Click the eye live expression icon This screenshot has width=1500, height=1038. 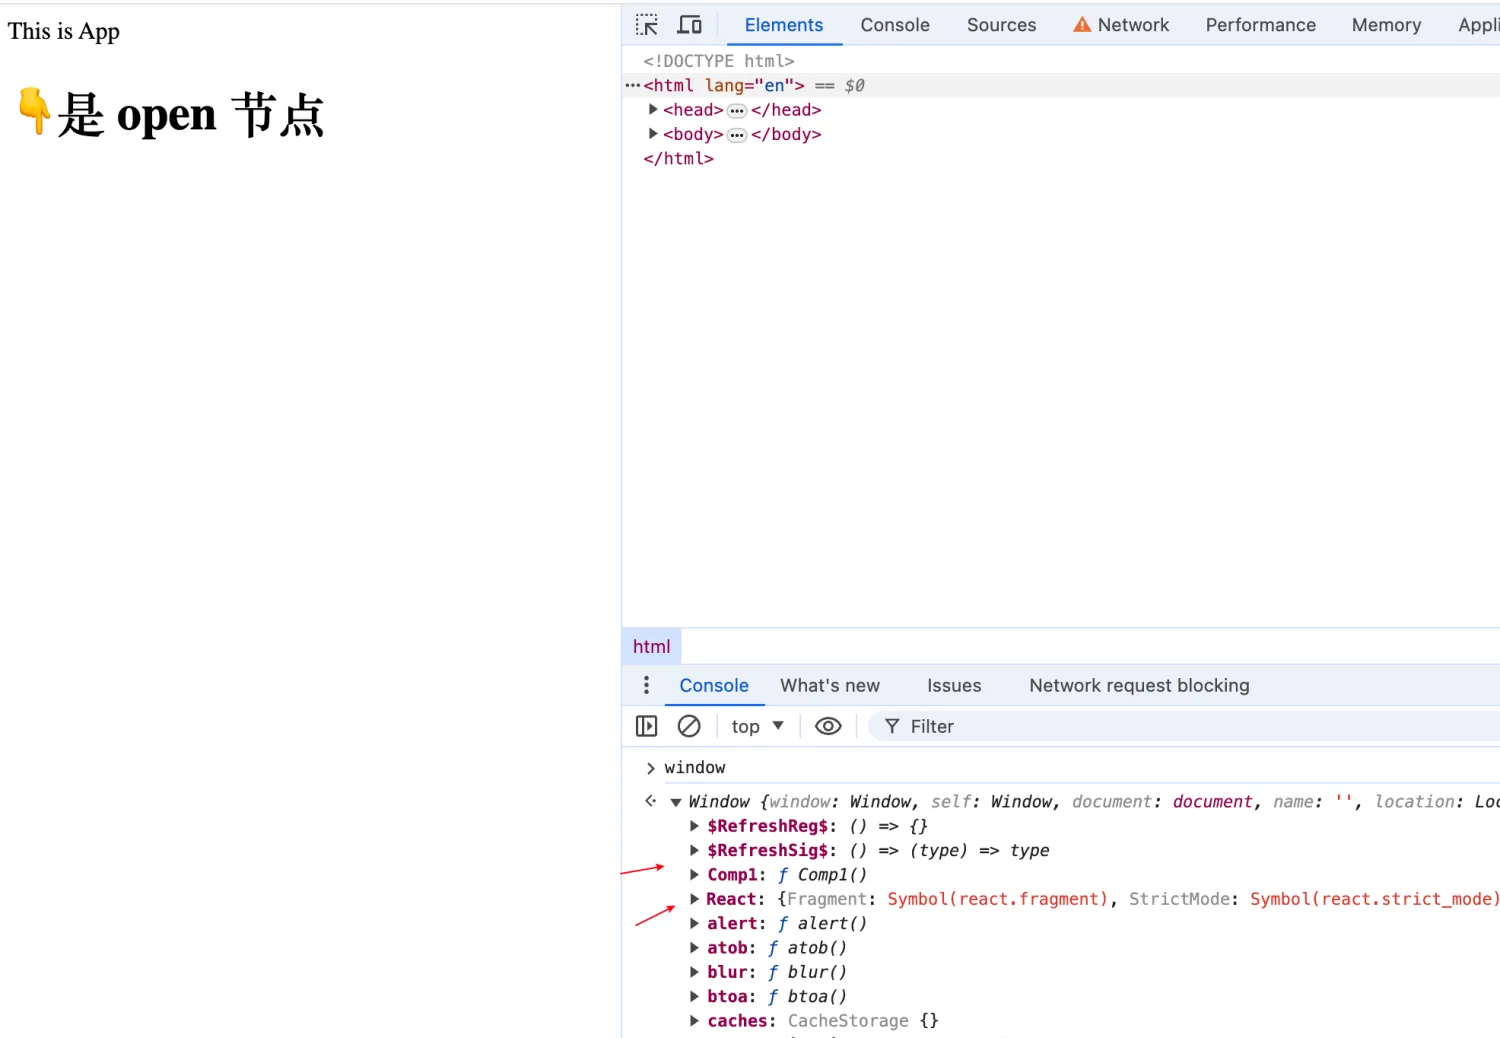[x=828, y=726]
